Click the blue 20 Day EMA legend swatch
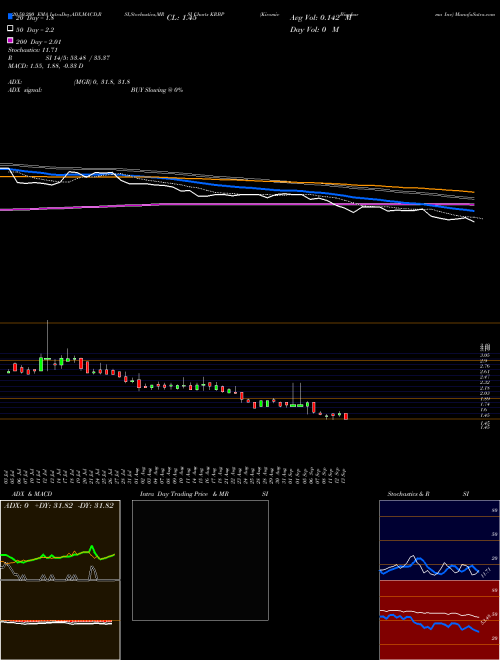500x660 pixels. tap(10, 17)
